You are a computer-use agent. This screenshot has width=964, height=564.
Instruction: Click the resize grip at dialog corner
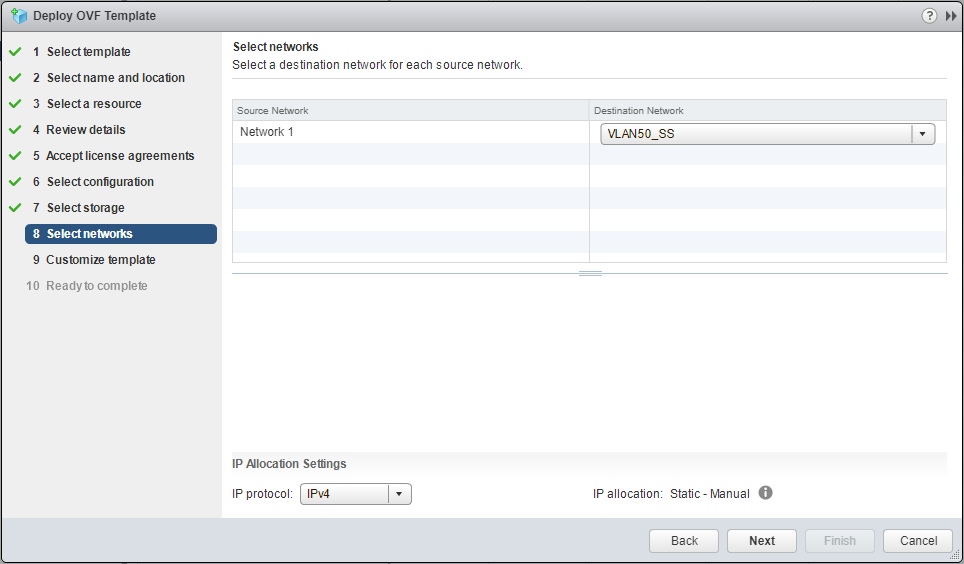point(954,555)
